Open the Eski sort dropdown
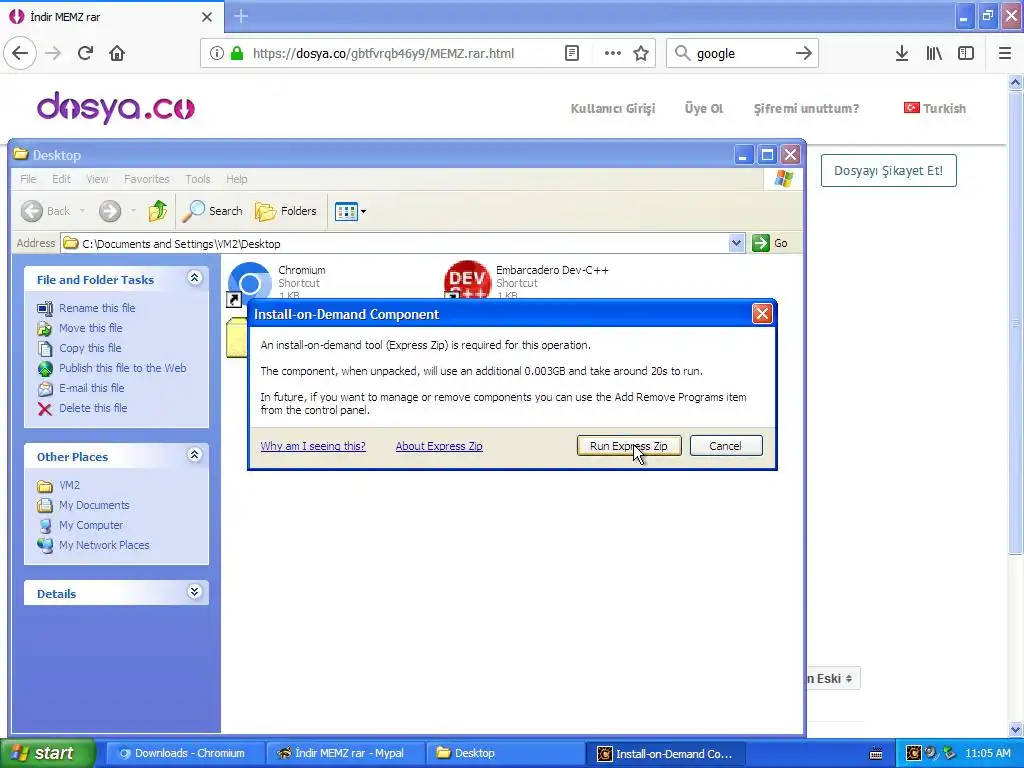The width and height of the screenshot is (1024, 768). pyautogui.click(x=833, y=679)
